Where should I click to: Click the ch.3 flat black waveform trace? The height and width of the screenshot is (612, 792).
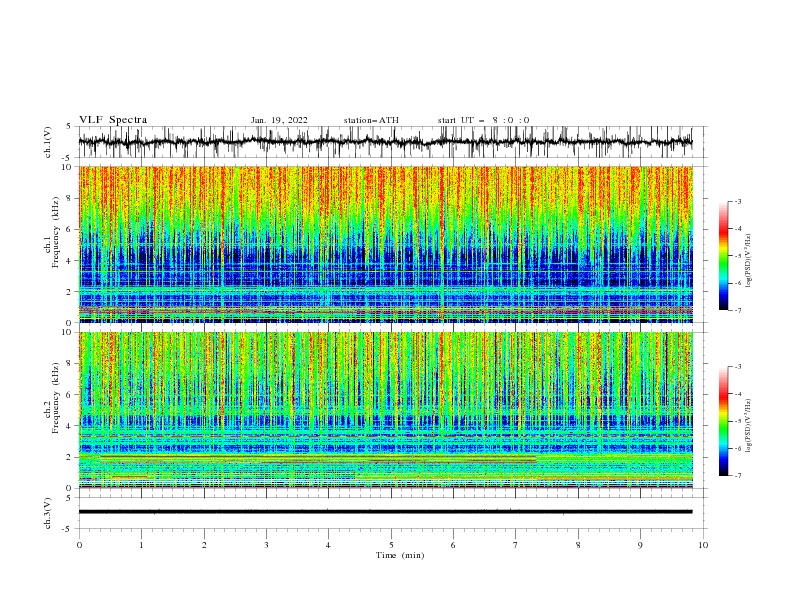[x=385, y=512]
